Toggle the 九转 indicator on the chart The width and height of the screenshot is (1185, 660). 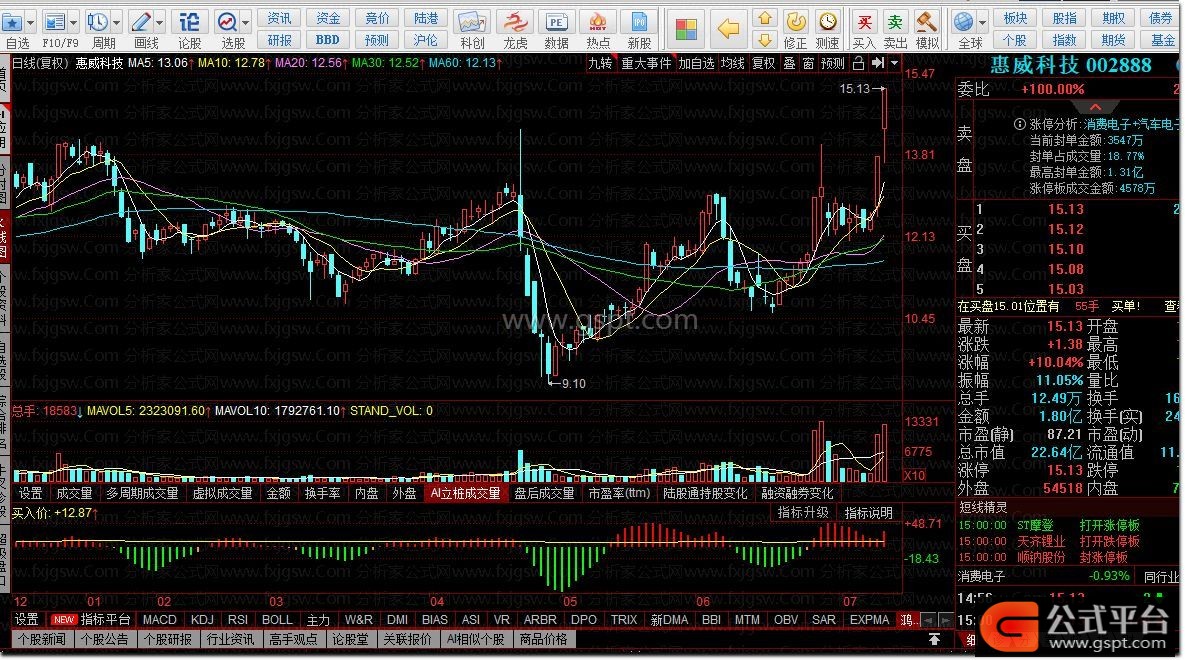coord(600,64)
